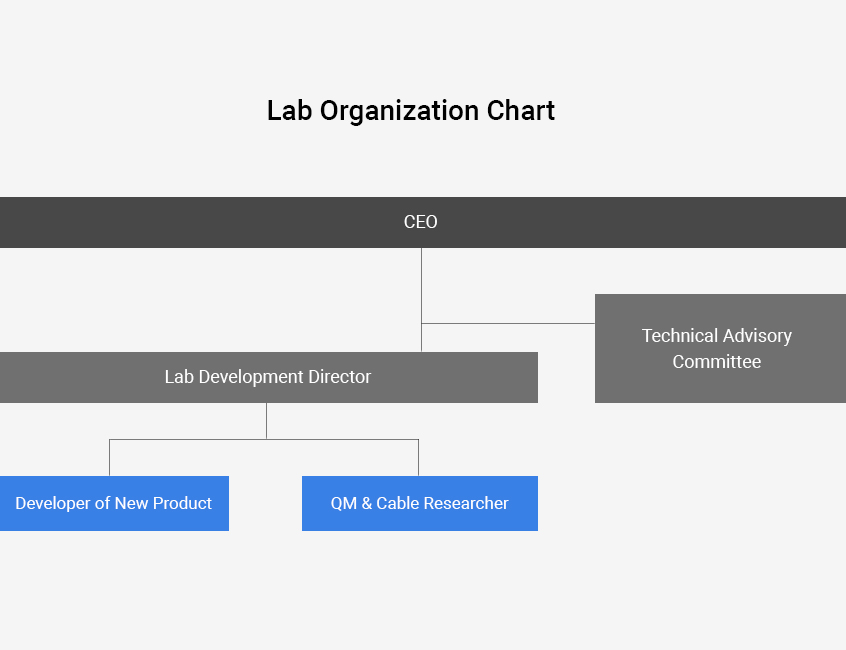Click the vertical connector above QM & Cable Researcher
The height and width of the screenshot is (650, 846).
tap(419, 457)
